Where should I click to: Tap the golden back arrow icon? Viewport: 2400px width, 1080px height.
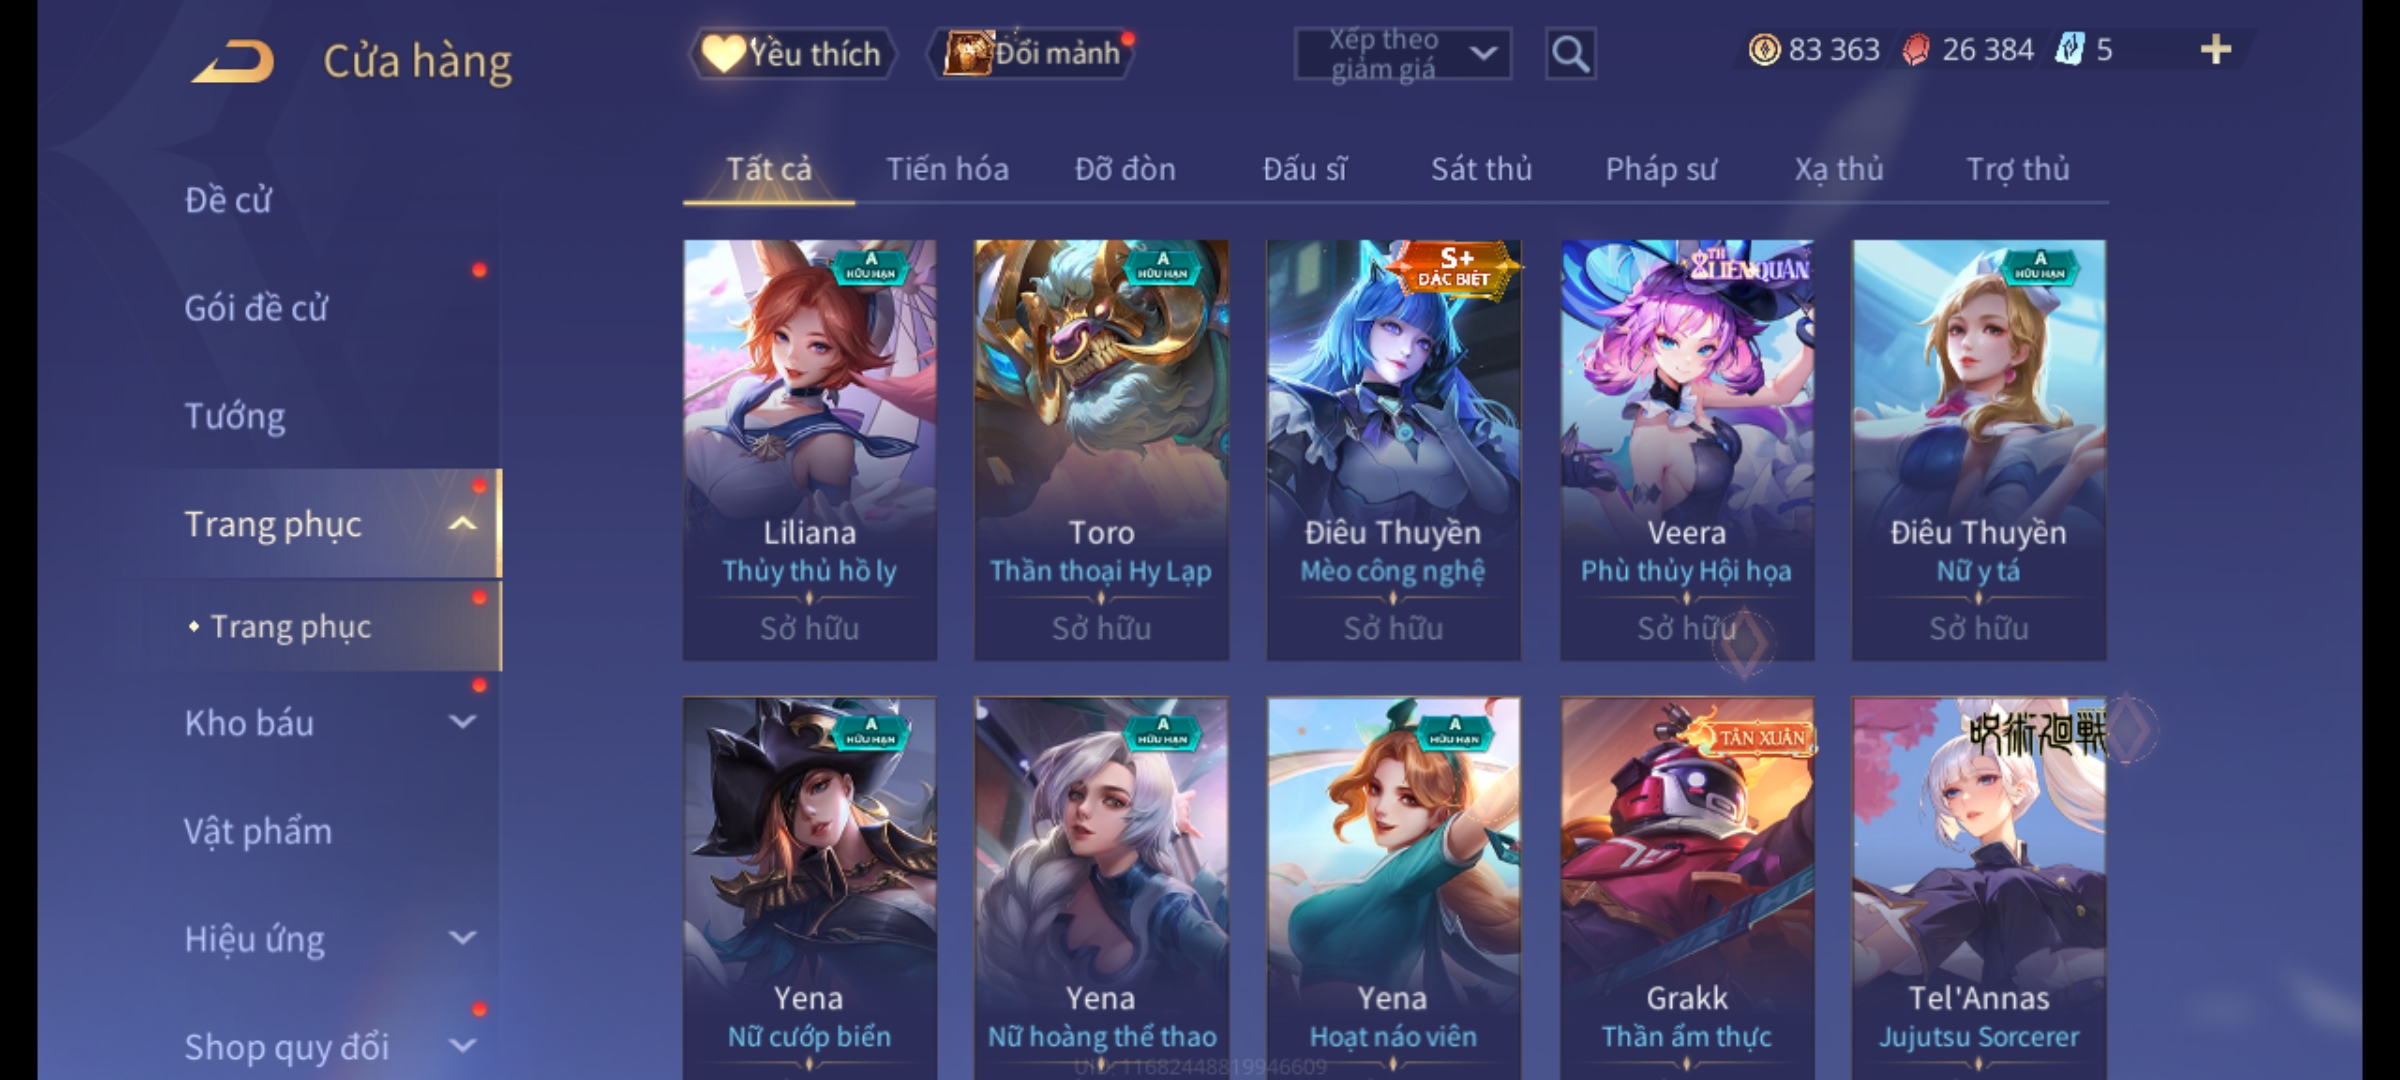click(x=232, y=61)
